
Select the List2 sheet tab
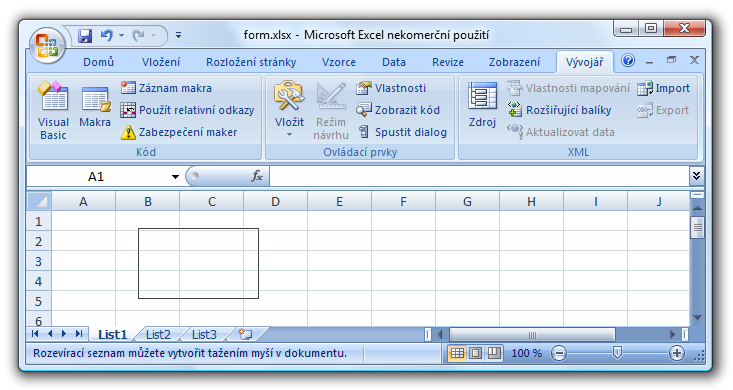click(158, 334)
